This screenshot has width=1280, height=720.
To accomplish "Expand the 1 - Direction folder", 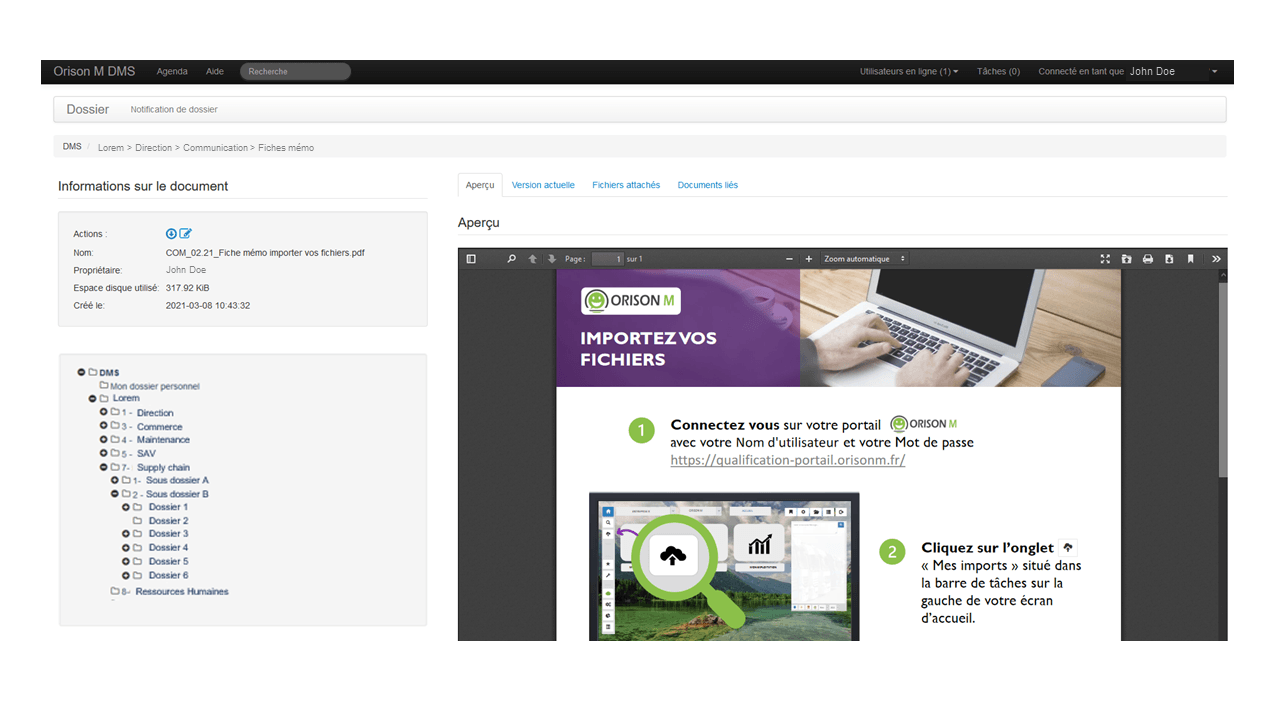I will (104, 412).
